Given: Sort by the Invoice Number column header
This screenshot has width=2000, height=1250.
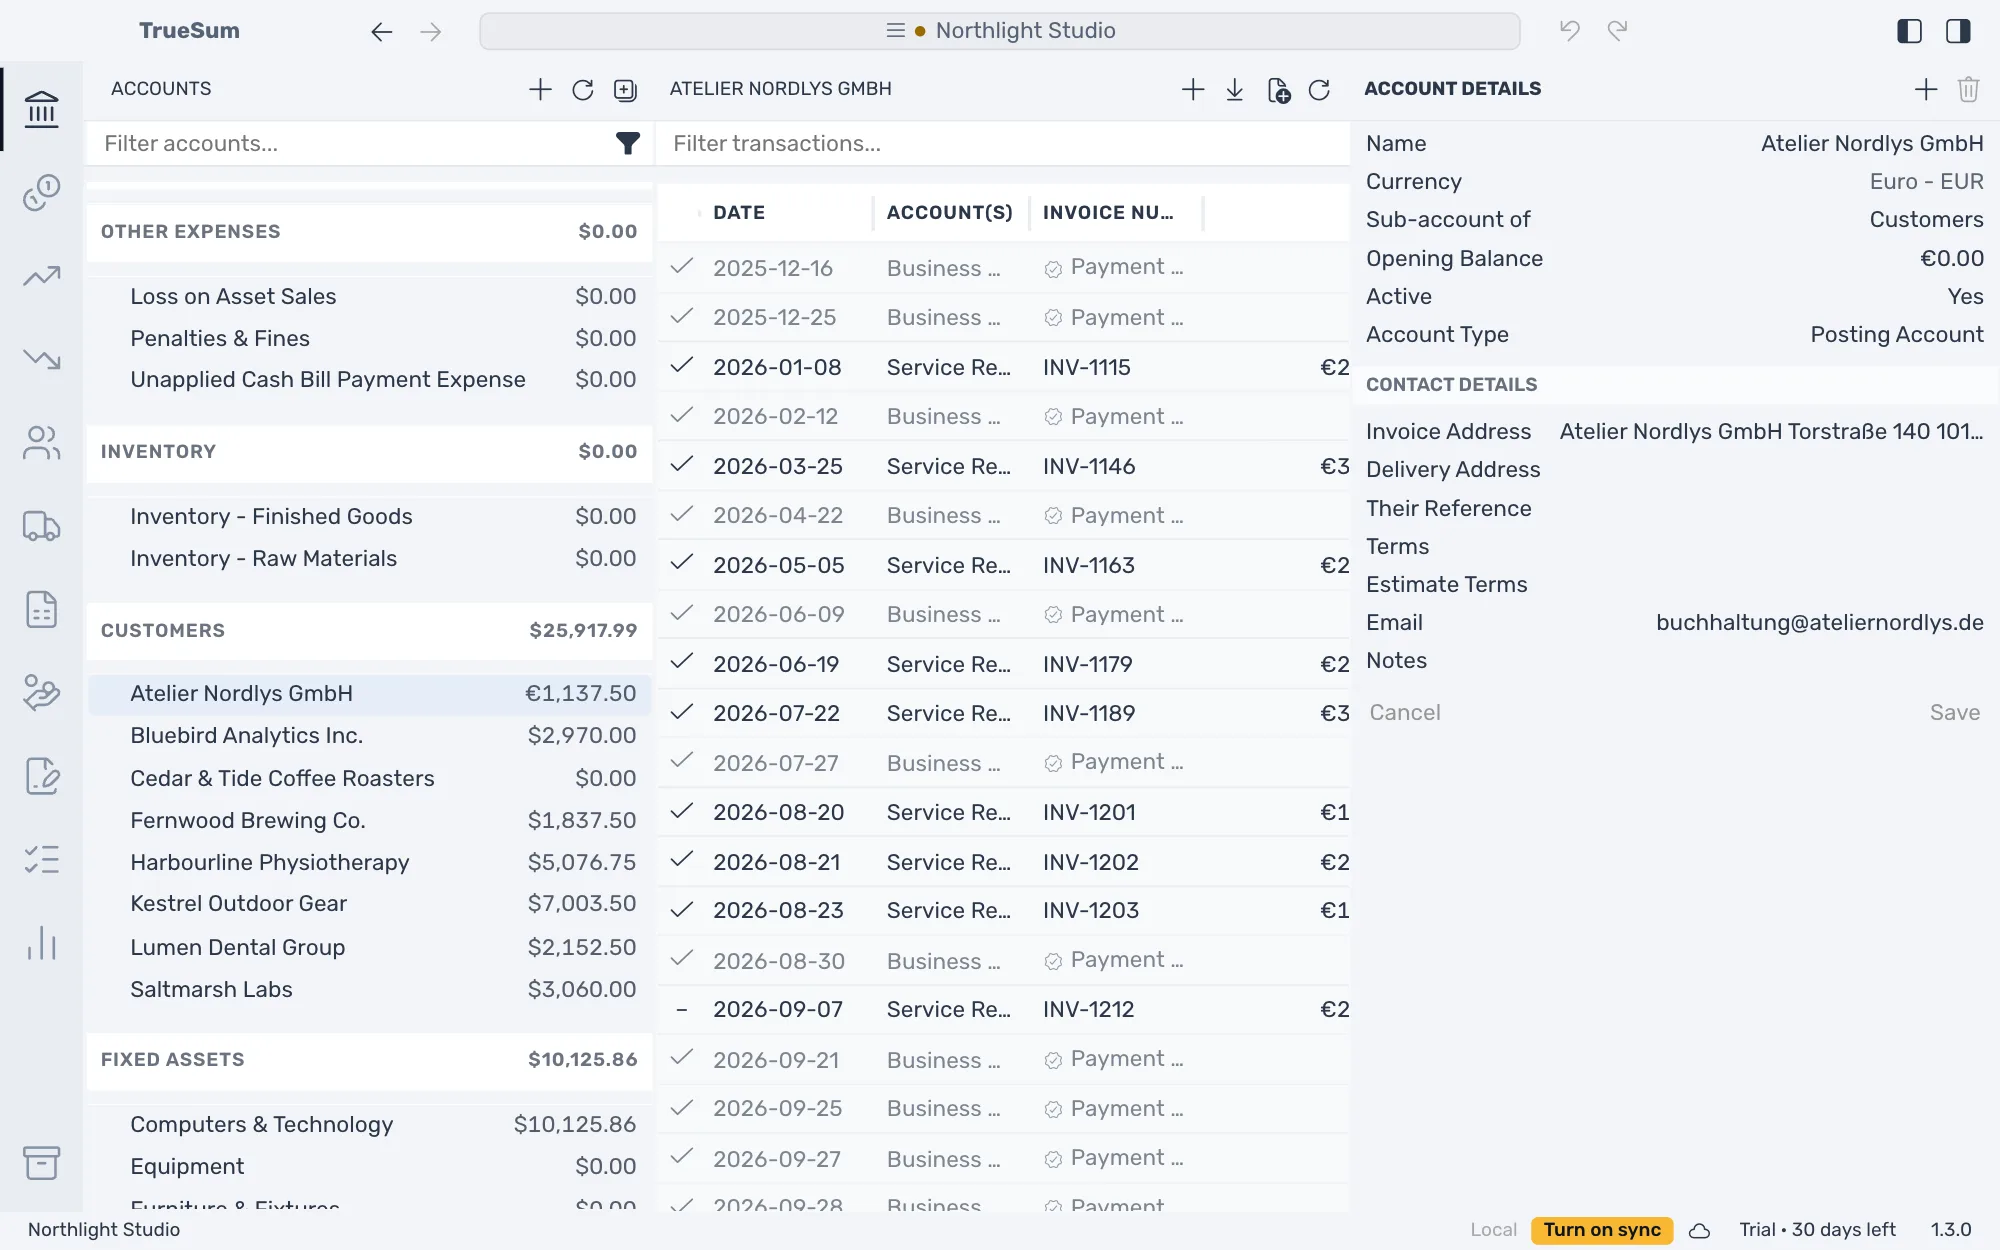Looking at the screenshot, I should pyautogui.click(x=1108, y=213).
